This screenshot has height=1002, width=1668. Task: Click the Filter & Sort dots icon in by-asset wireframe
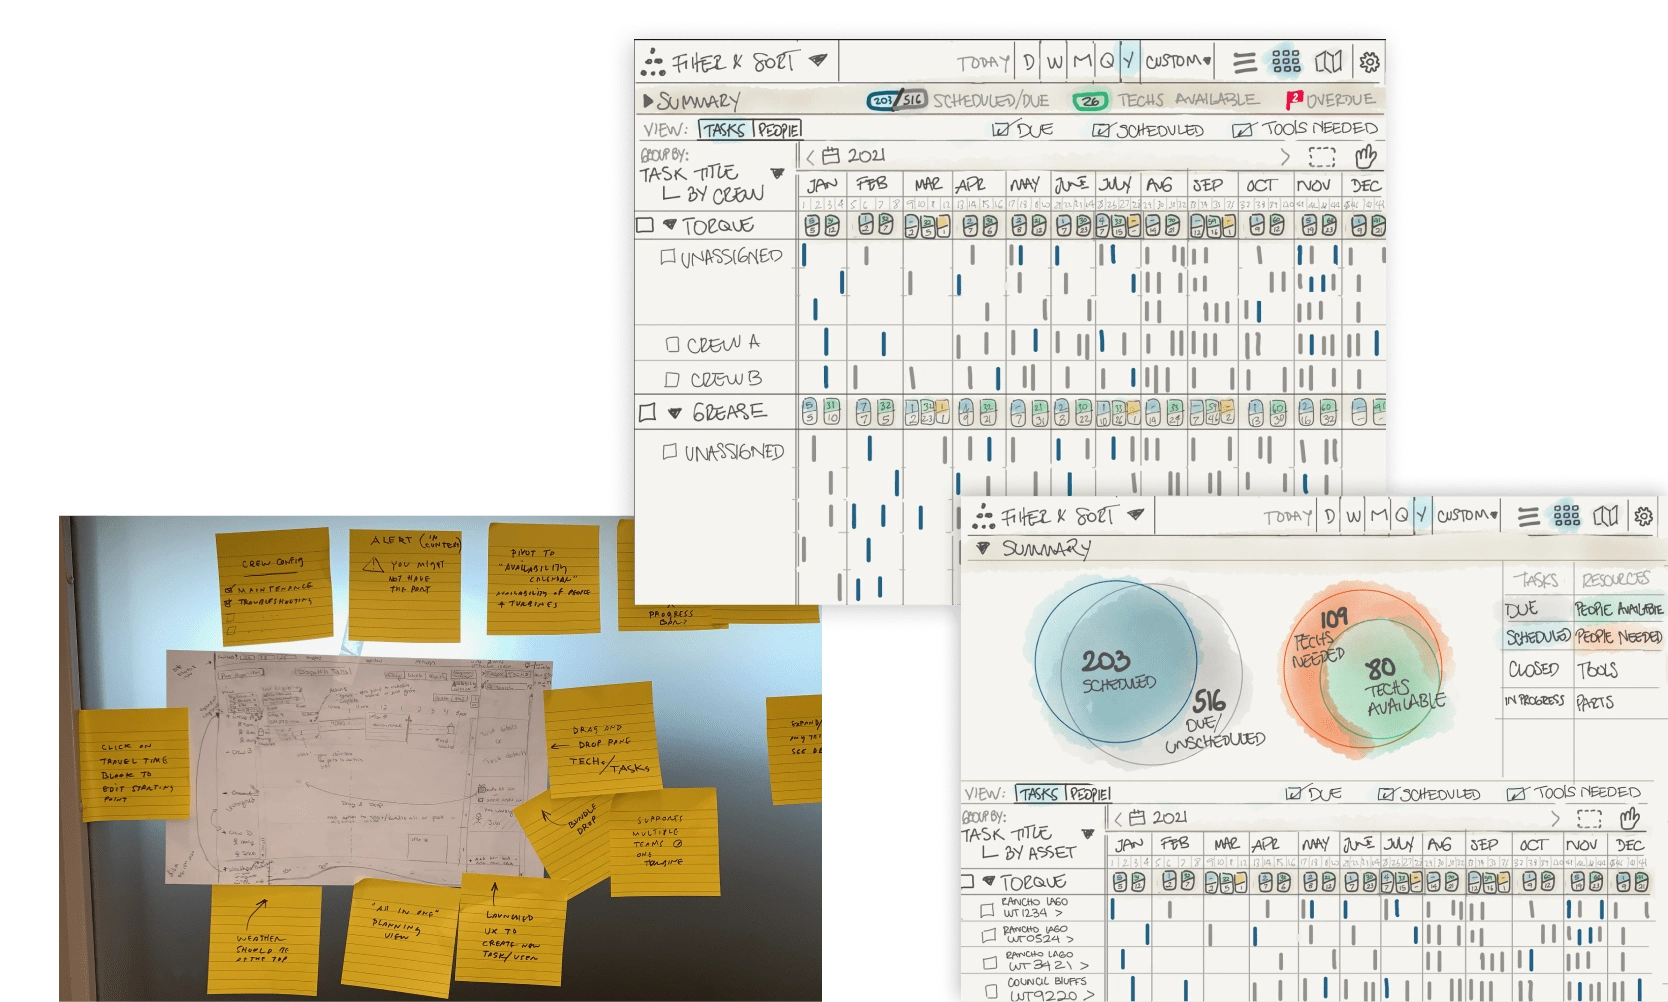pos(984,516)
